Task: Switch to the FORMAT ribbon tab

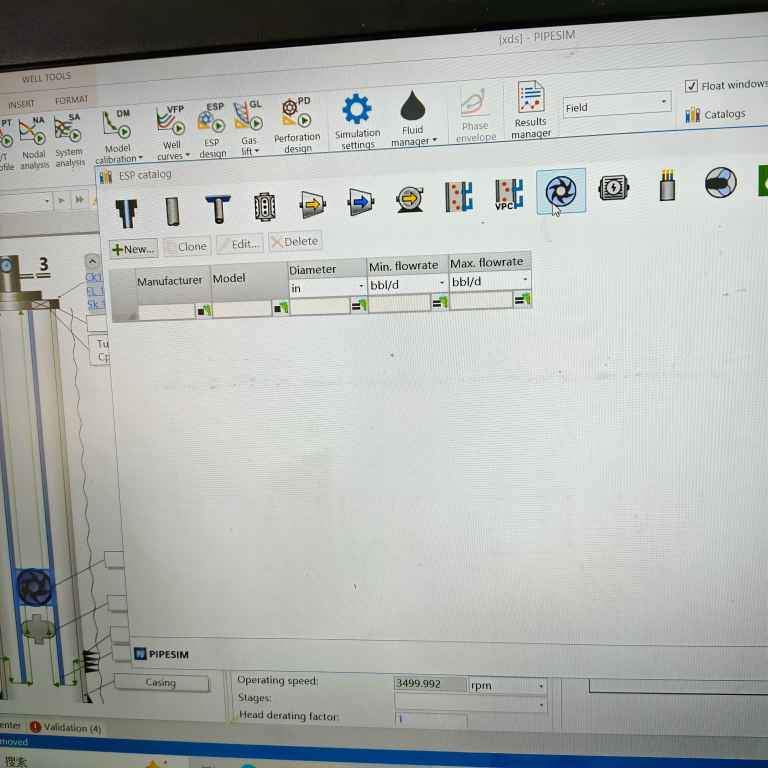Action: pyautogui.click(x=72, y=100)
